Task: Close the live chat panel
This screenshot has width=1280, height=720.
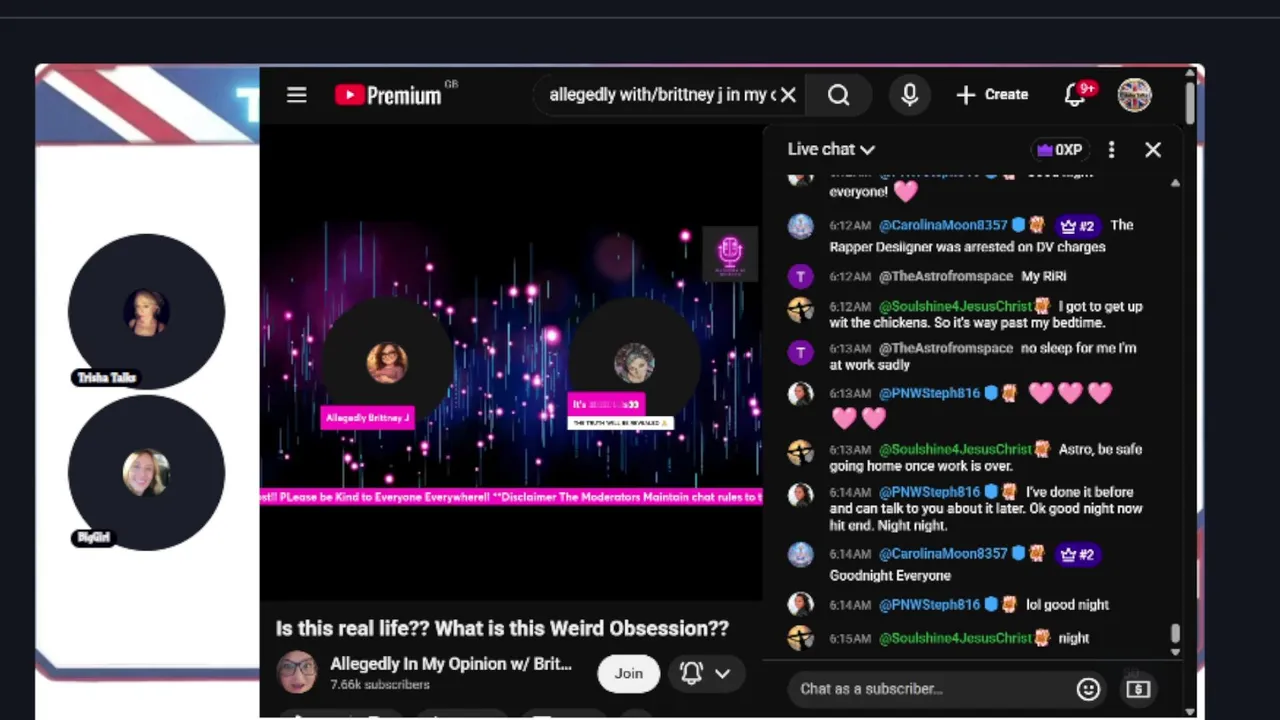Action: [x=1153, y=149]
